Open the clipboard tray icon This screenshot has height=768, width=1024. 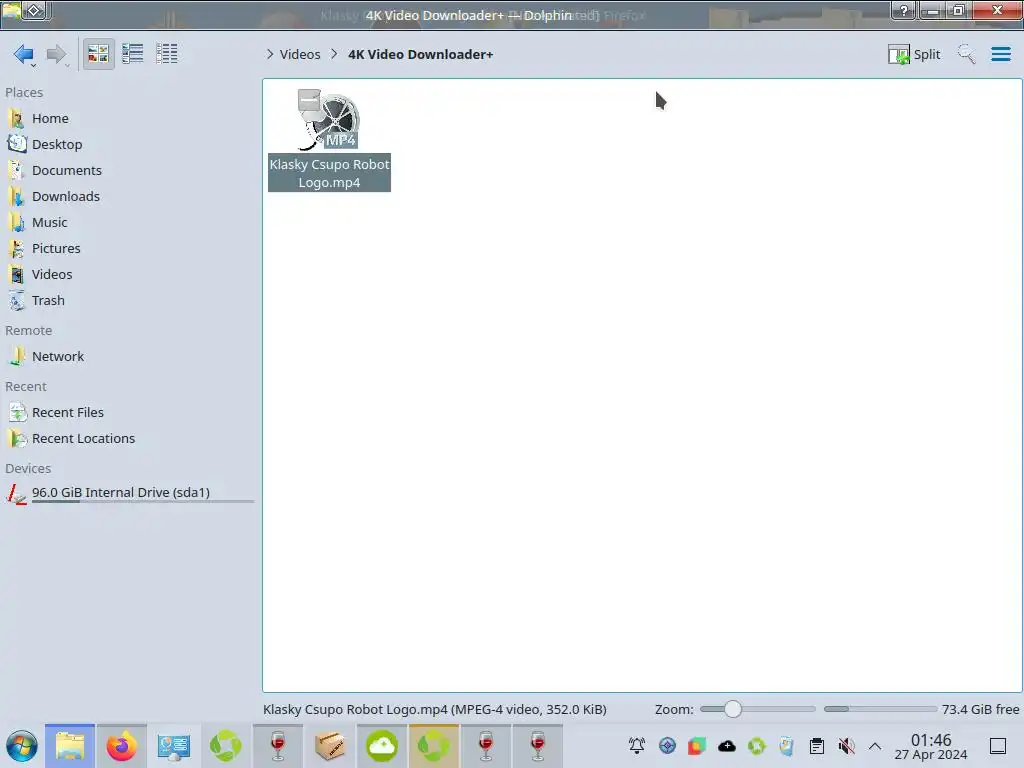coord(816,746)
